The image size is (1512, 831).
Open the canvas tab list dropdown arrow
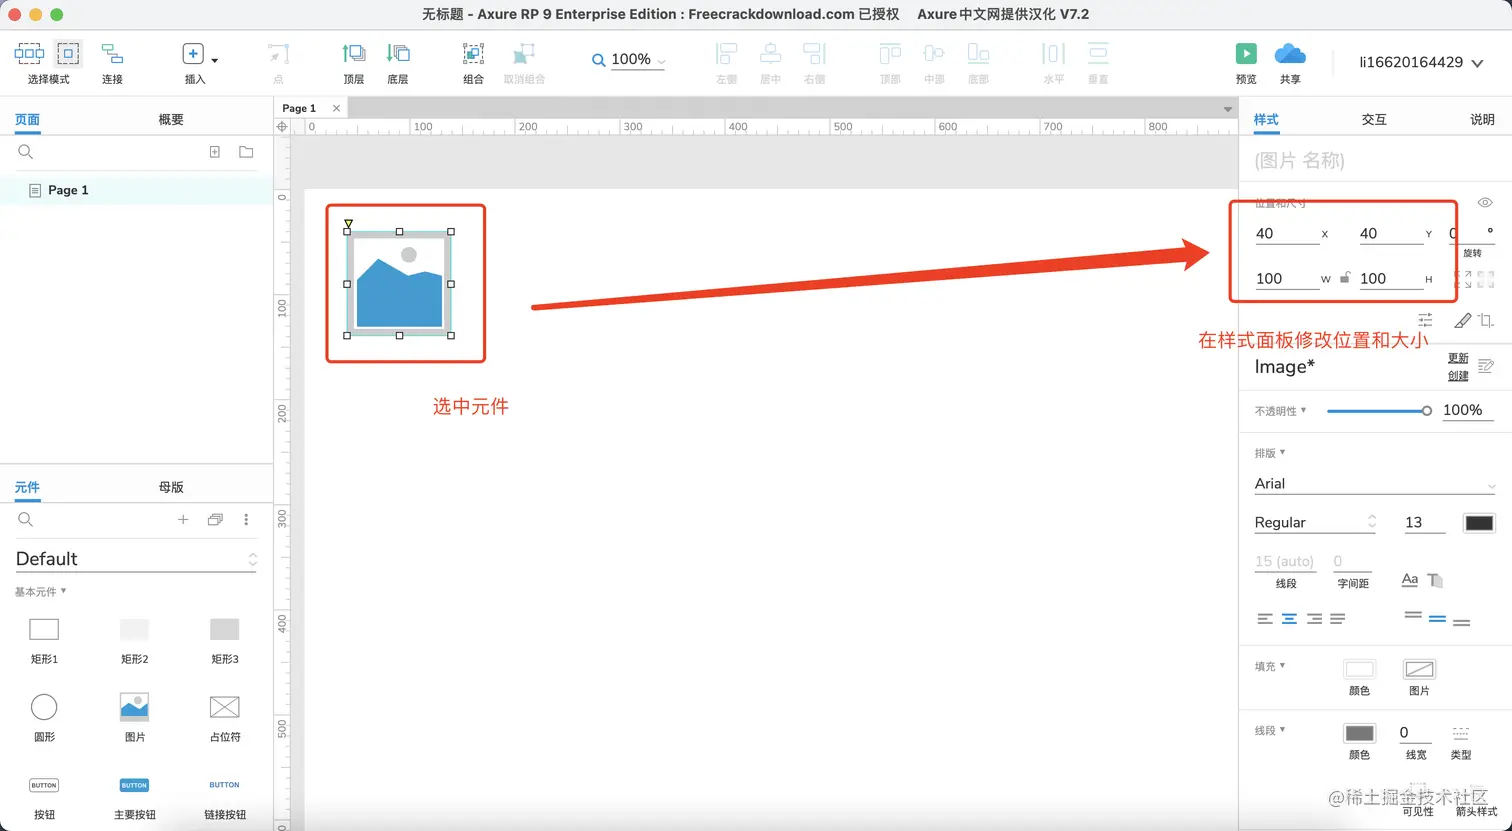1228,109
